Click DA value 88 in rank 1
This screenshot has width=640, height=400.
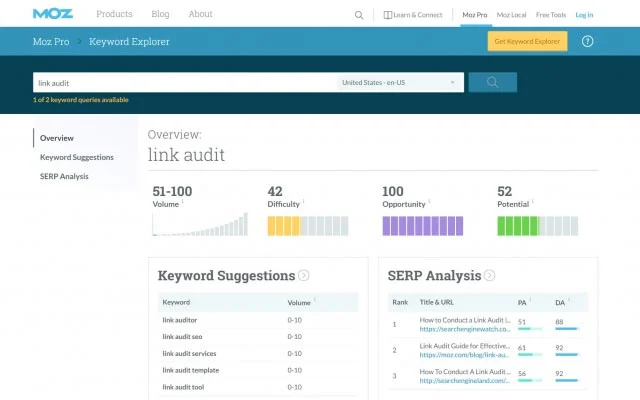coord(559,322)
